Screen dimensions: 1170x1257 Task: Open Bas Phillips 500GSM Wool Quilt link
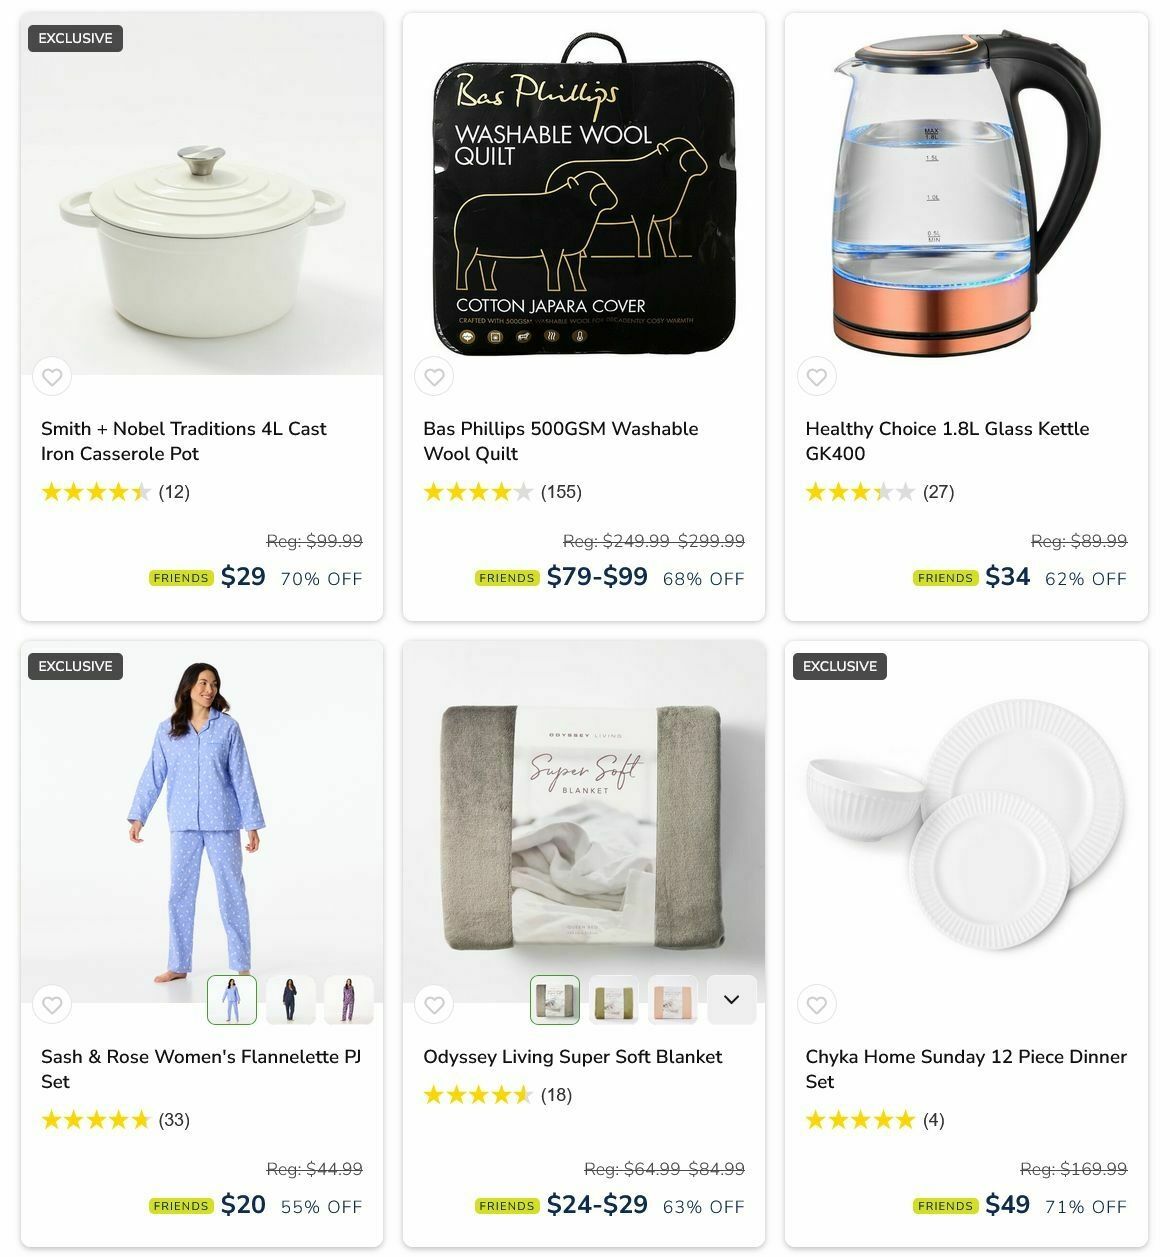[x=561, y=441]
